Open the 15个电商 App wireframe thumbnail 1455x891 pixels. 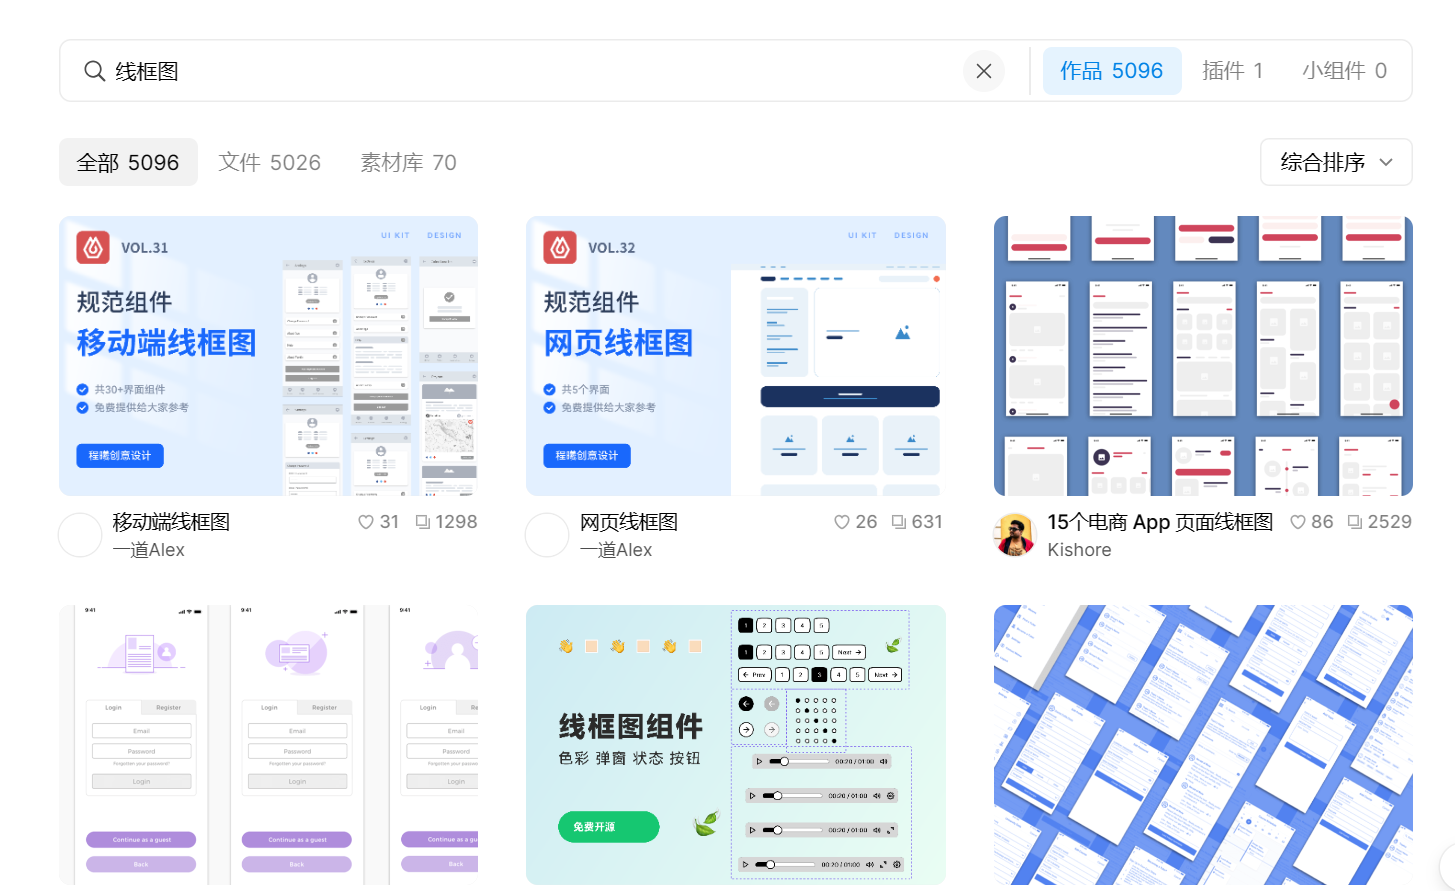point(1203,356)
